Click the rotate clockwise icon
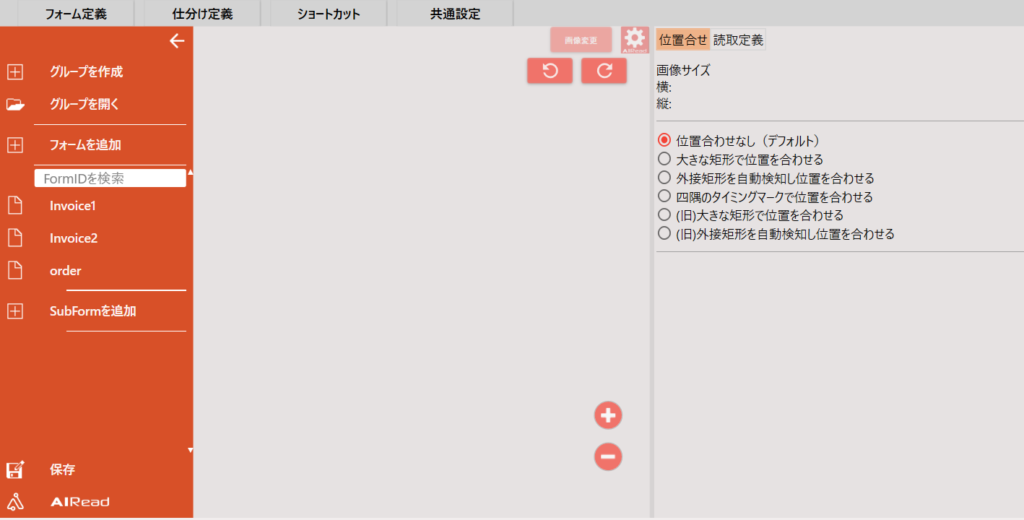The height and width of the screenshot is (520, 1024). 604,71
